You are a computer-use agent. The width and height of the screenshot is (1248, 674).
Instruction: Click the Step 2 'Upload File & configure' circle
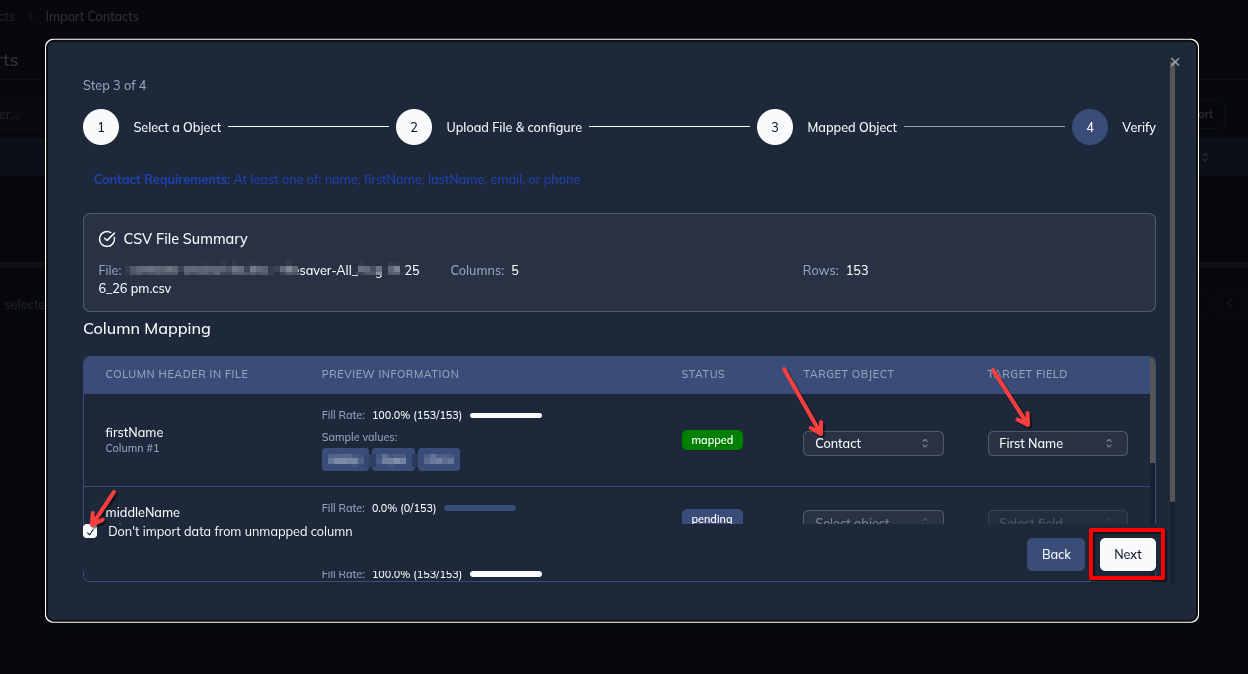[x=414, y=127]
